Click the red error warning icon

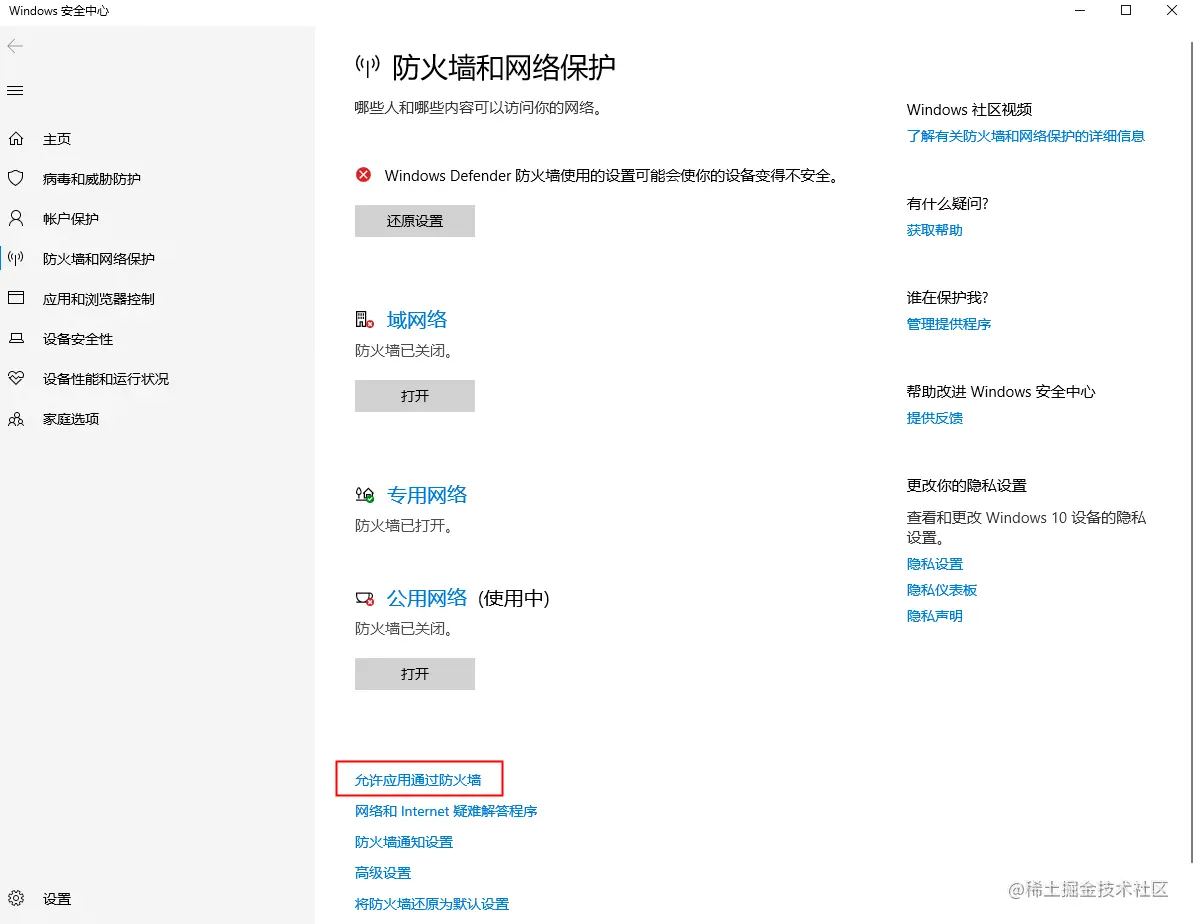[364, 175]
